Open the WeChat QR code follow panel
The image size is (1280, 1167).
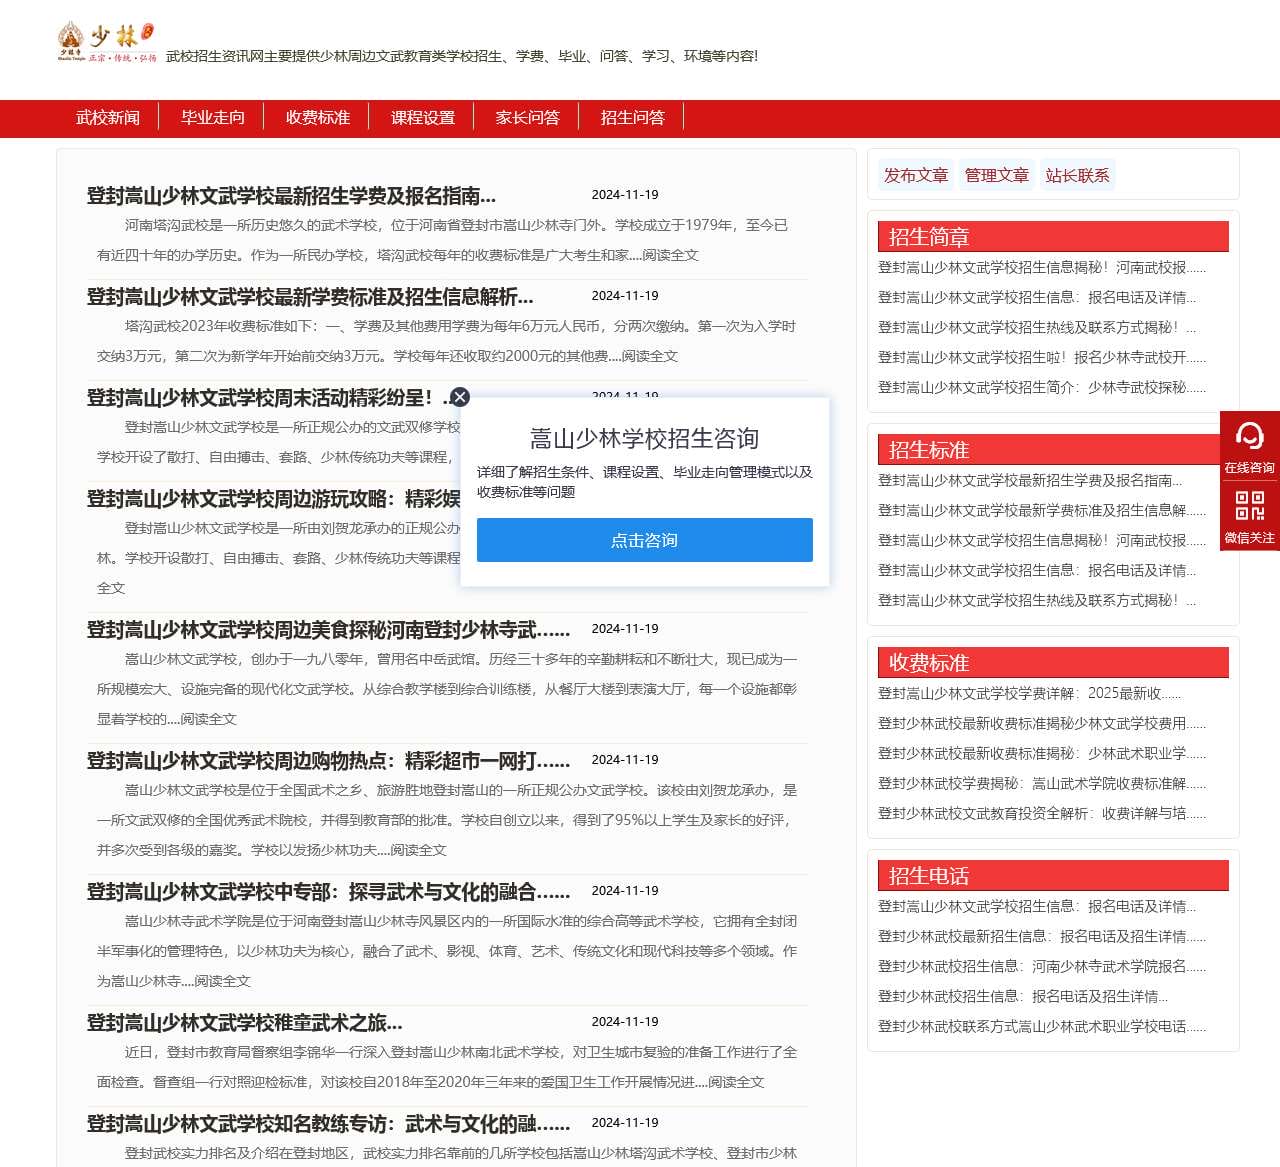(x=1249, y=515)
